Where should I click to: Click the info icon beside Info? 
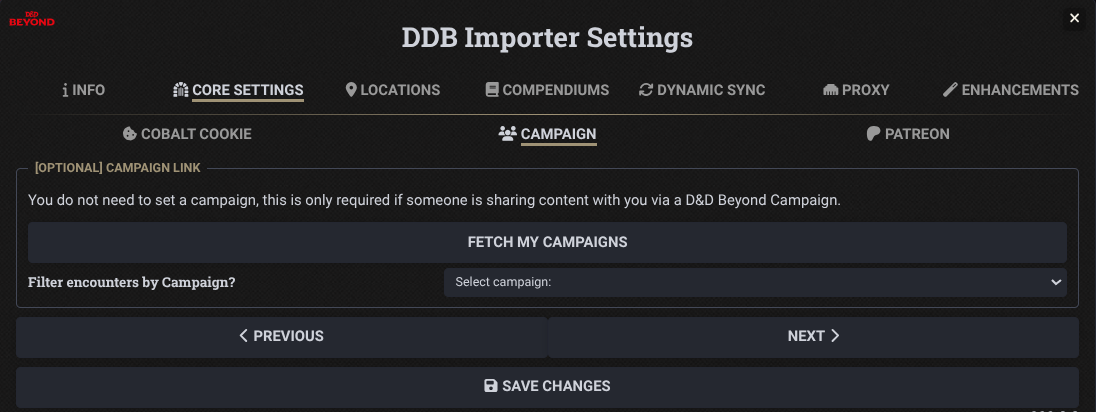coord(65,90)
